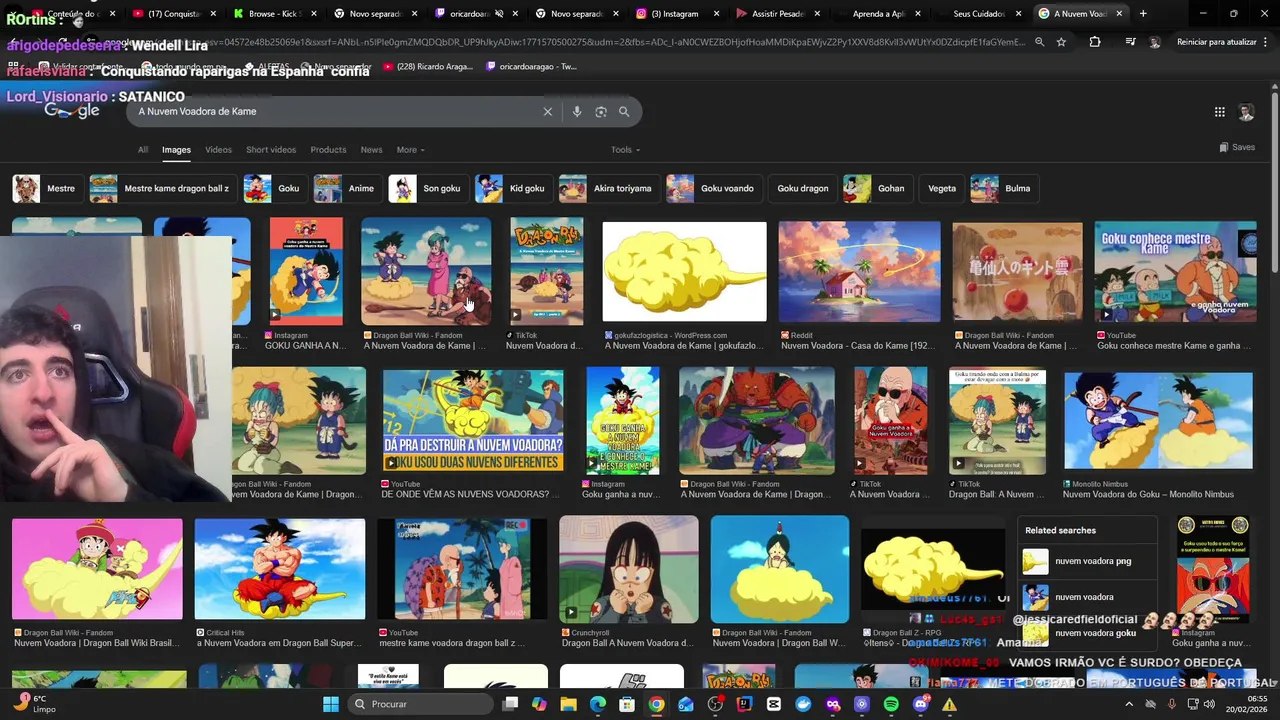This screenshot has height=720, width=1280.
Task: Select the Bulma filter chip
Action: click(x=1003, y=188)
